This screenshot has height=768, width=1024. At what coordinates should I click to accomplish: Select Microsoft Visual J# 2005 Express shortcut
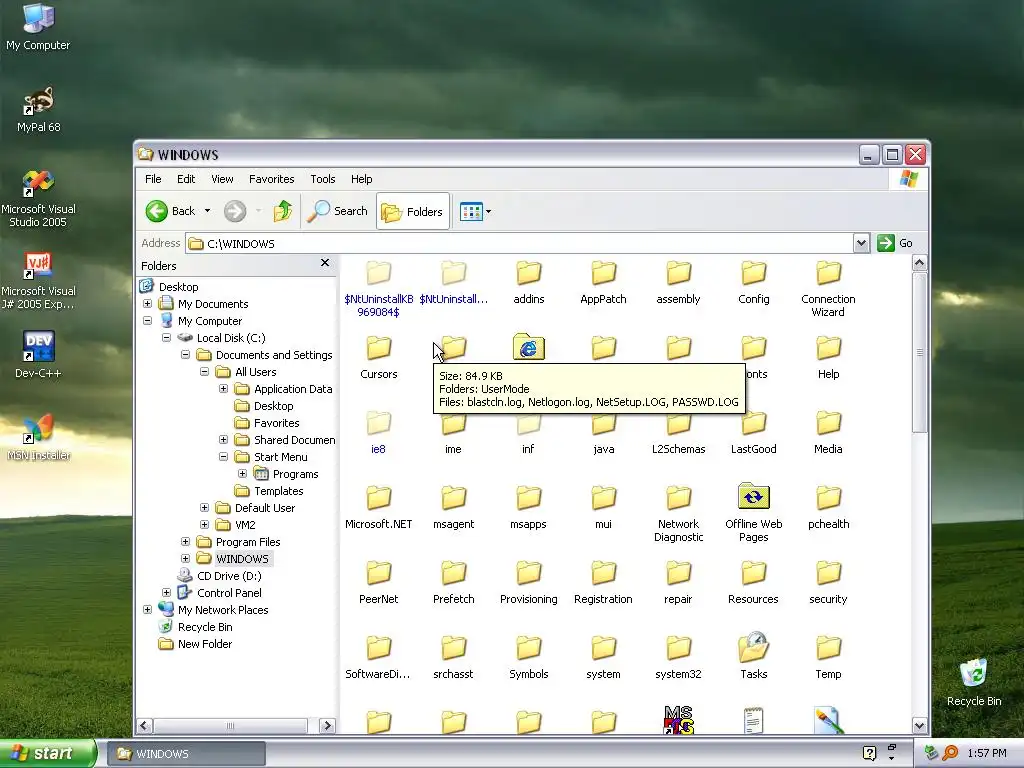click(38, 281)
